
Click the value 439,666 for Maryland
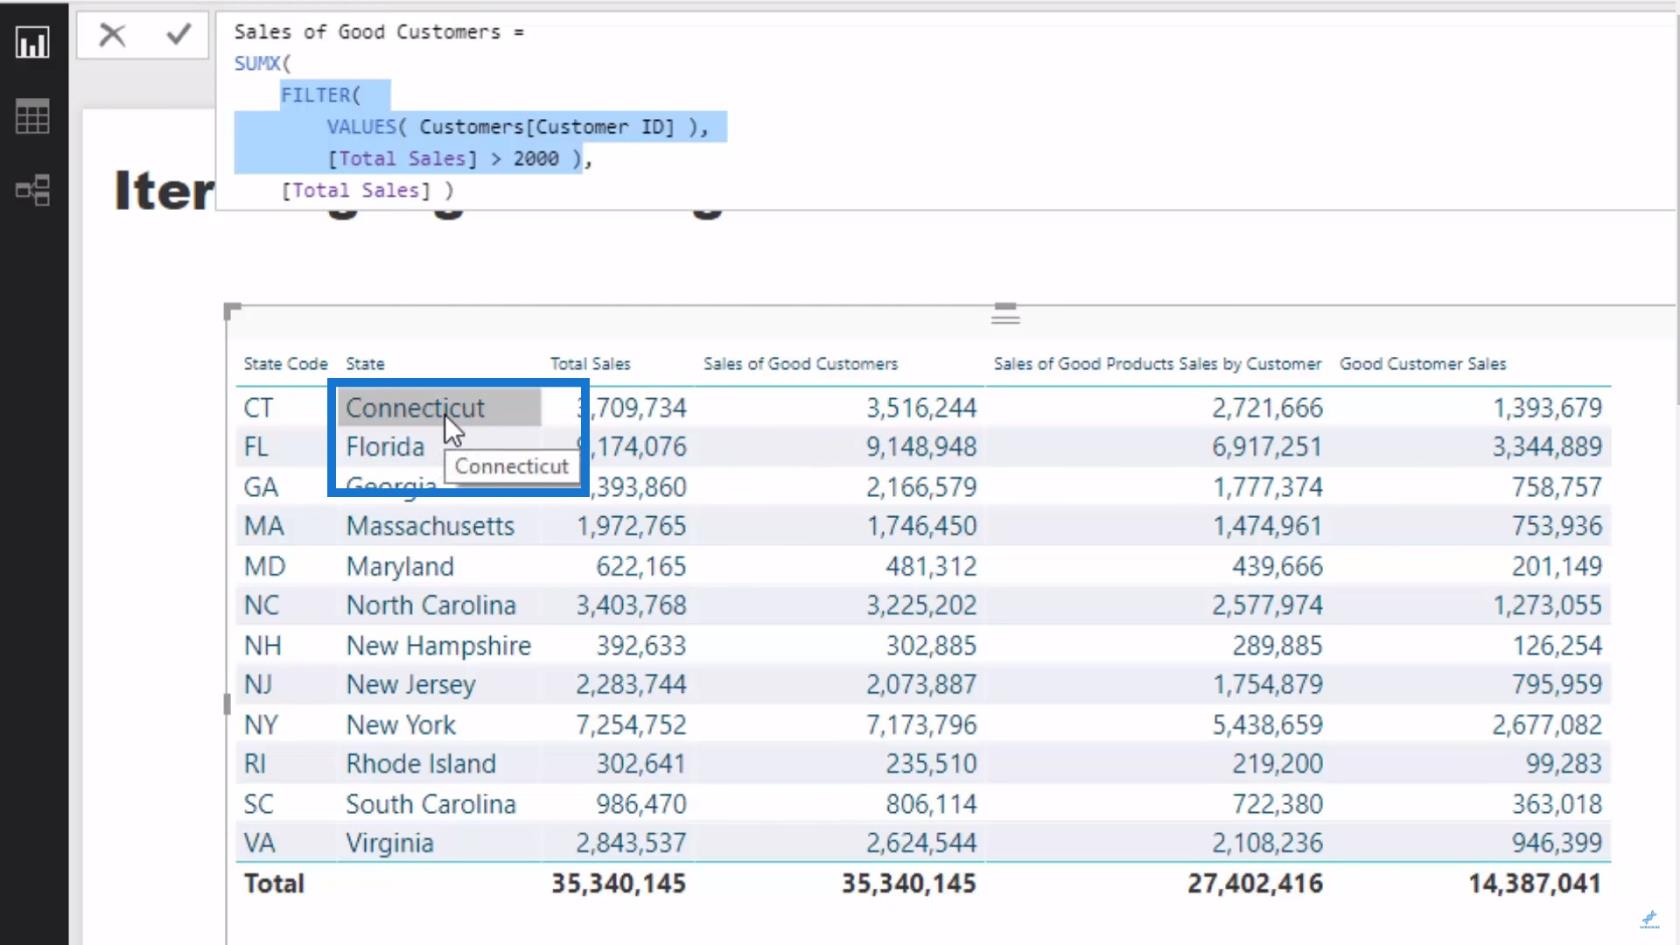tap(1277, 566)
